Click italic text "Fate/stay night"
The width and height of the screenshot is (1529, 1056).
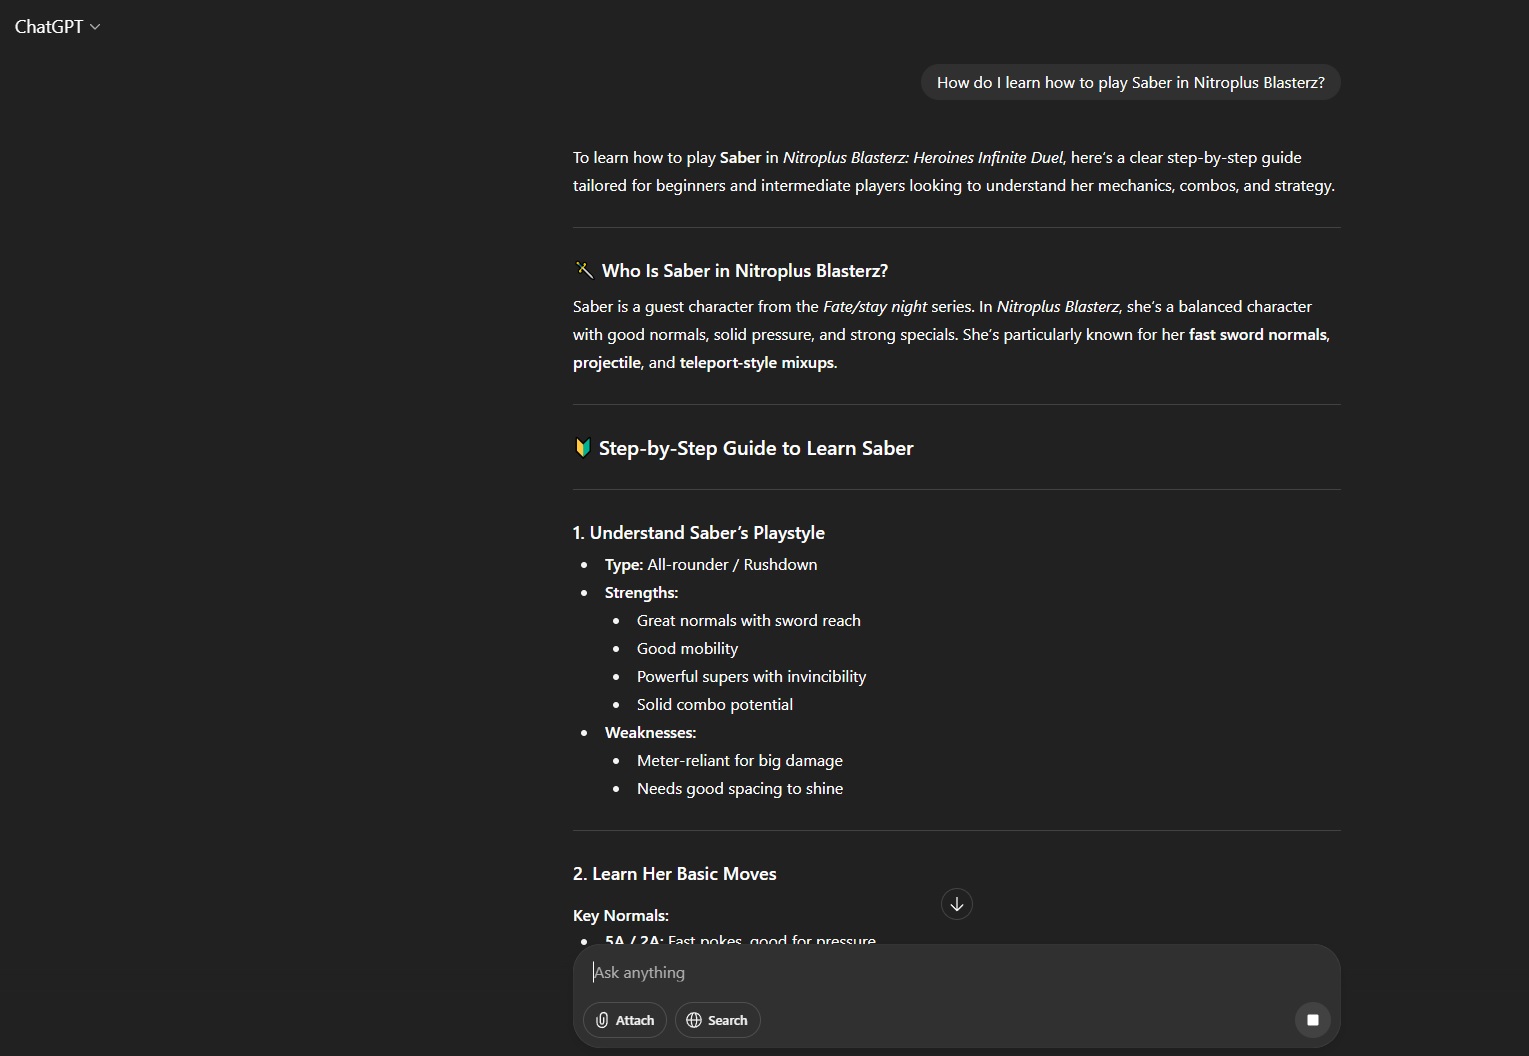875,307
